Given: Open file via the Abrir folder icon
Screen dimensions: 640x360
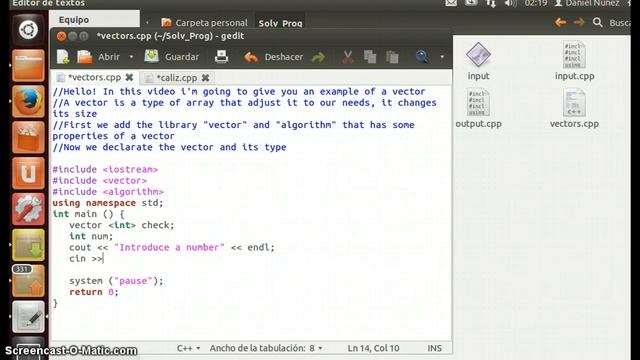Looking at the screenshot, I should (x=85, y=57).
